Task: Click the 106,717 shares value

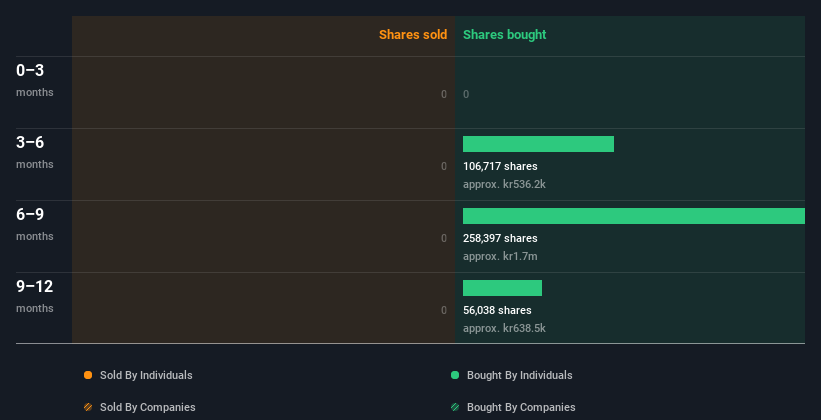Action: coord(500,166)
